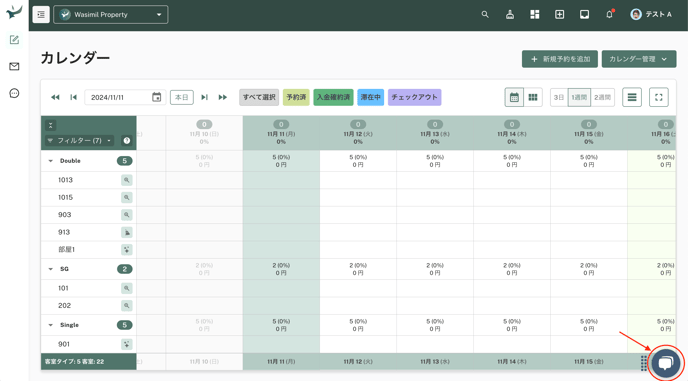Select the 3日 range tab

point(559,97)
